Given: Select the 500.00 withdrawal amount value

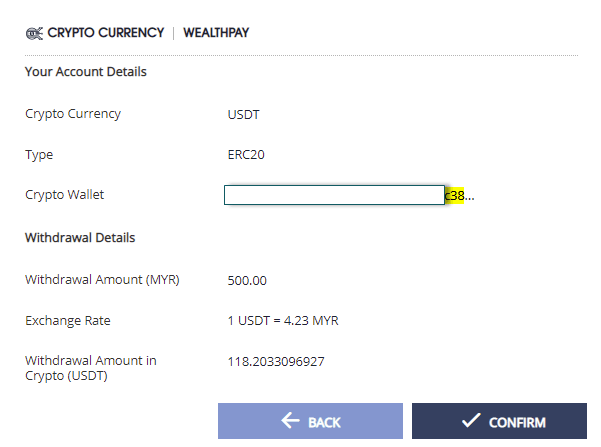Looking at the screenshot, I should pyautogui.click(x=248, y=281).
